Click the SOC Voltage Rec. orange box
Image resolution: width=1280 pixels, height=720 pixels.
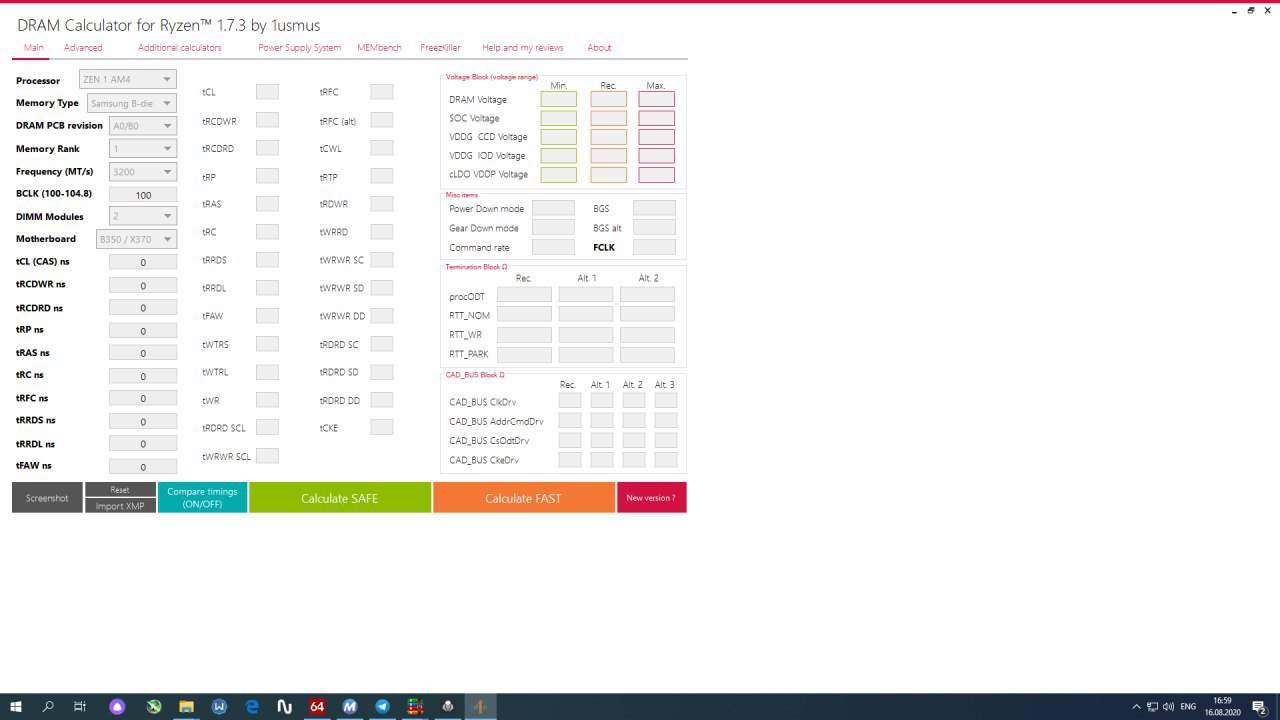click(608, 118)
